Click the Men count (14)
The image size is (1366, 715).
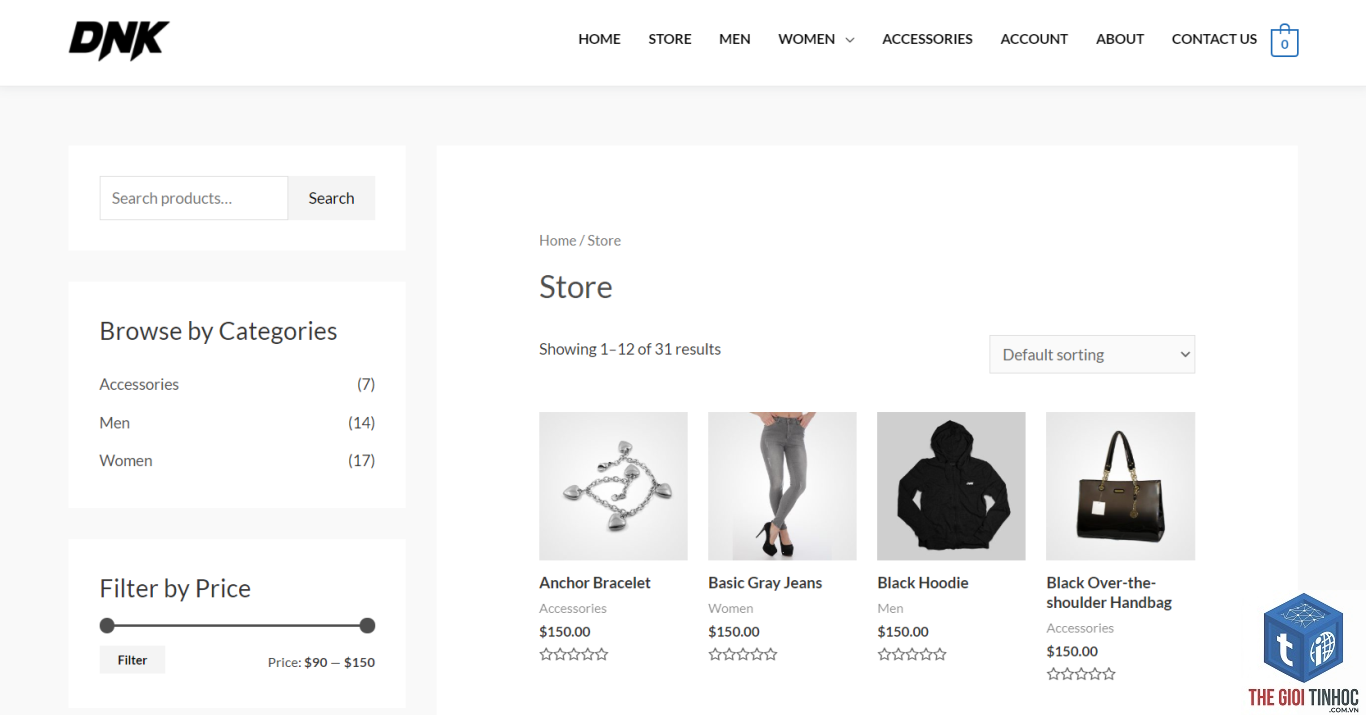click(x=362, y=423)
